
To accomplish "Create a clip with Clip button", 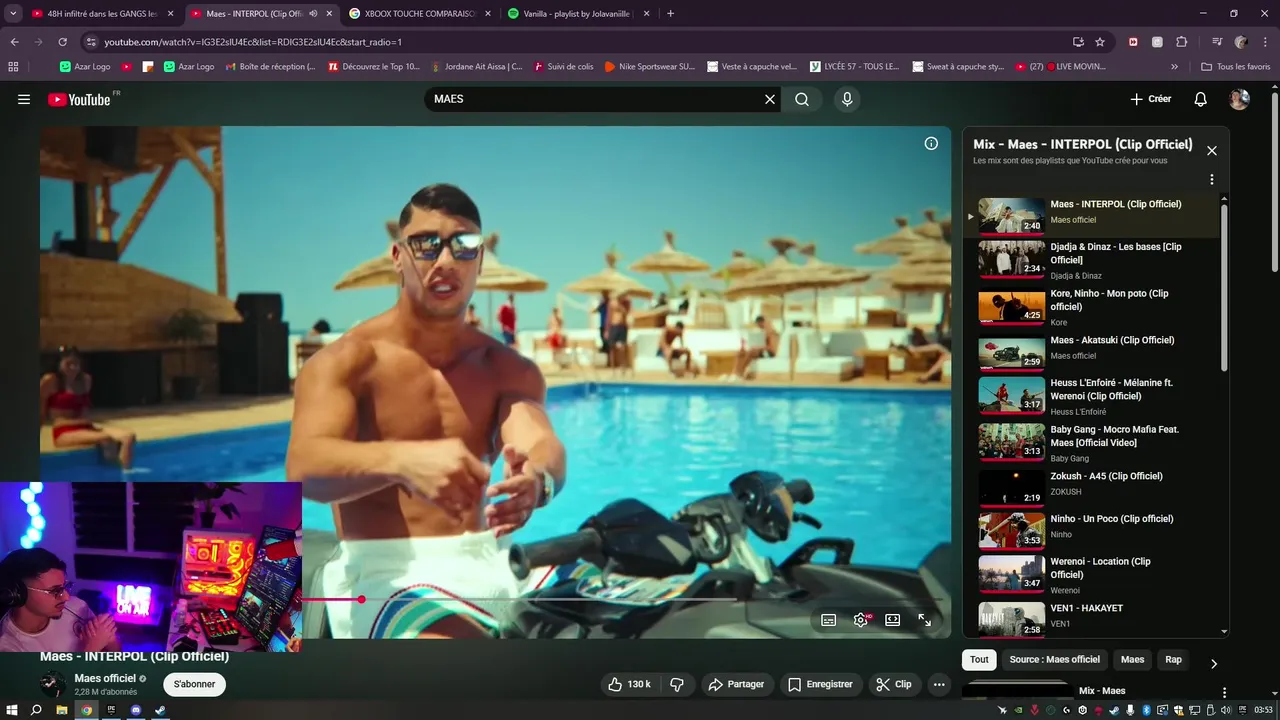I will pos(894,684).
